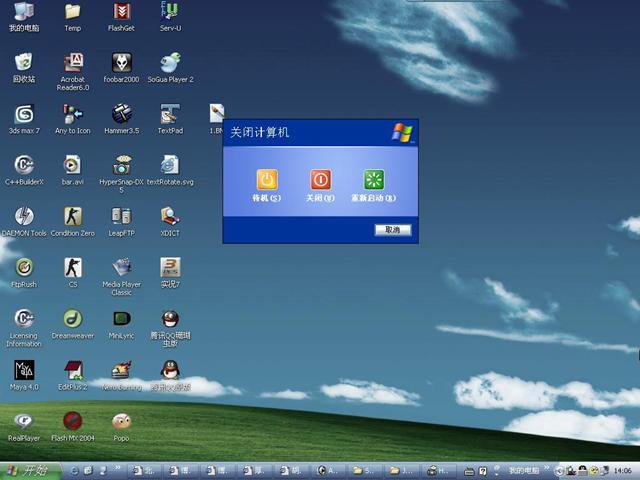Click the 我的电脑 toolbar on taskbar

pos(524,471)
